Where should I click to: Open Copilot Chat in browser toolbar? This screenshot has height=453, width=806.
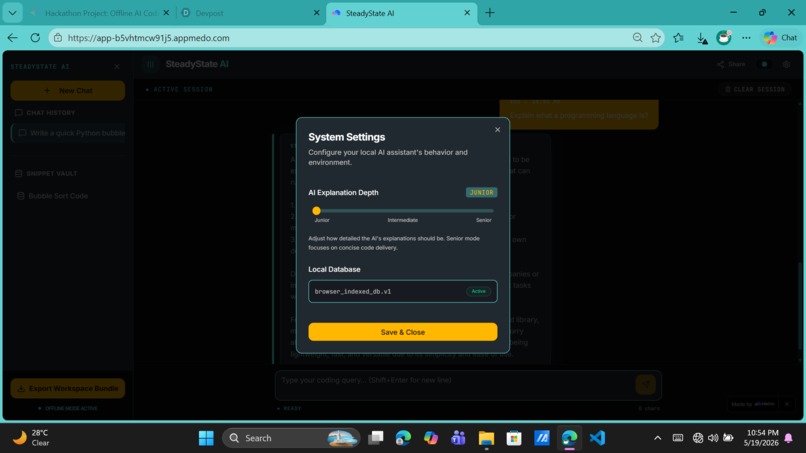coord(780,38)
